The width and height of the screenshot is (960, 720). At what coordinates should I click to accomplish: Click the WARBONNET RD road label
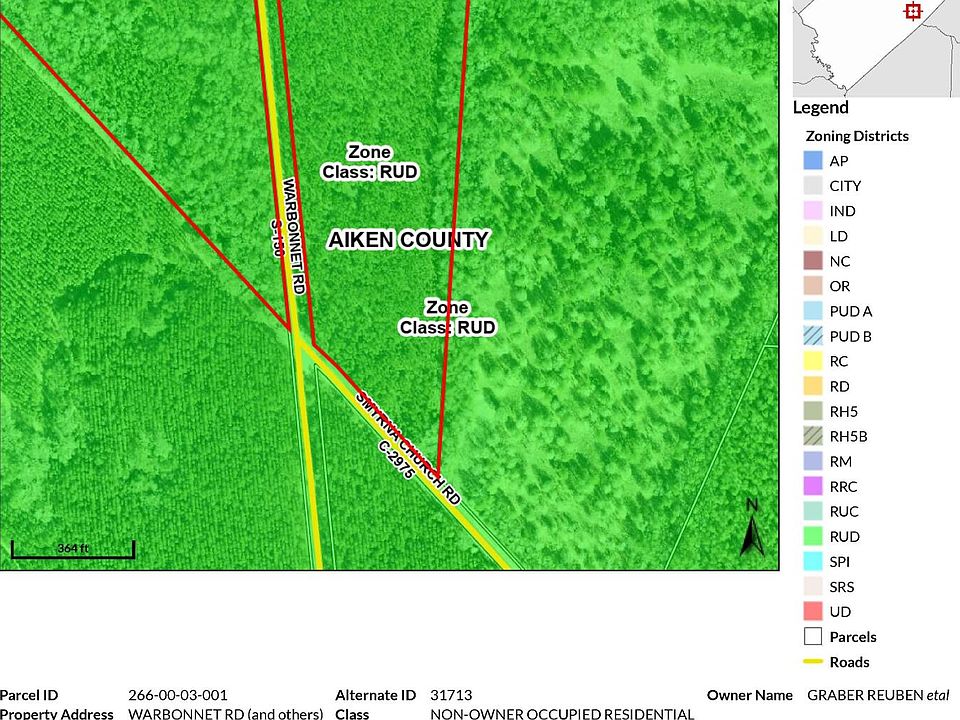(294, 236)
